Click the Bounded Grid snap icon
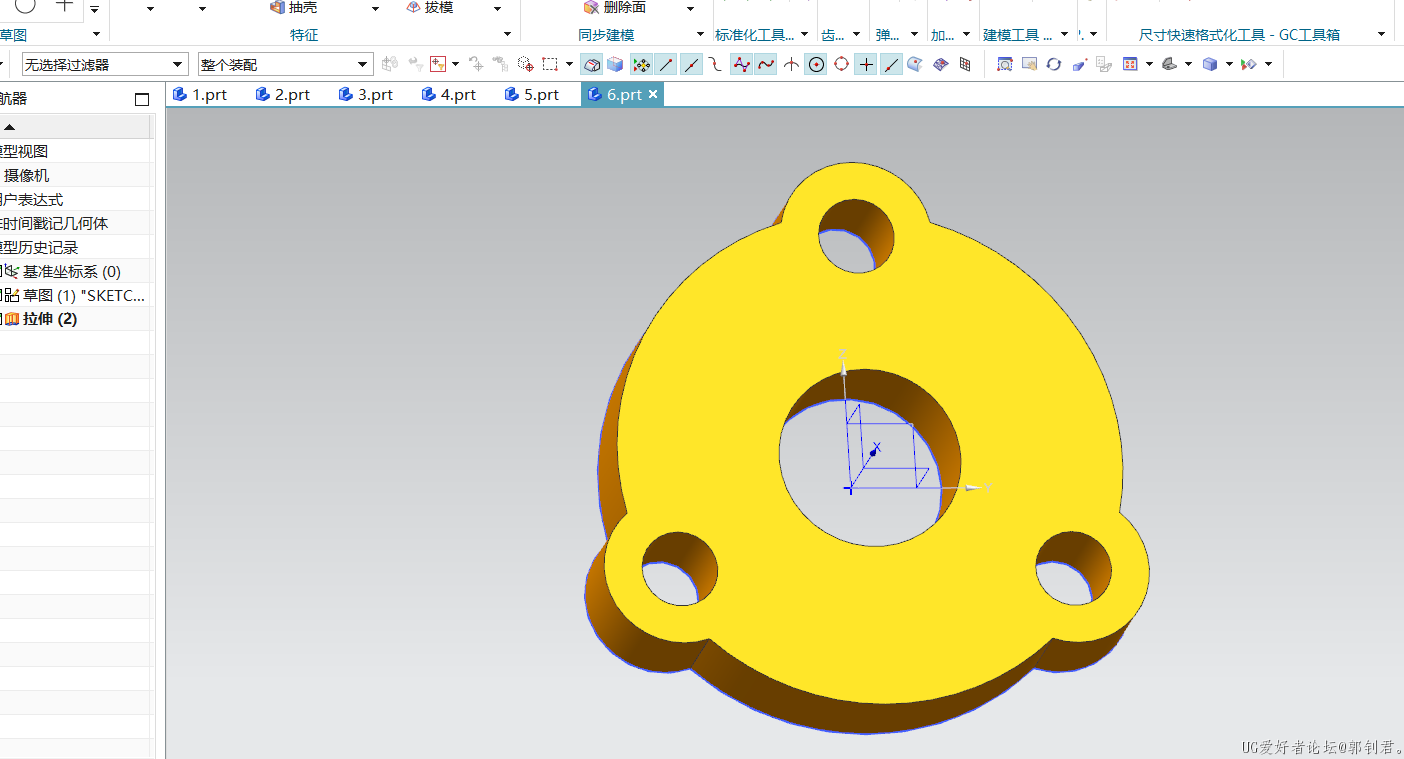The image size is (1404, 759). click(x=940, y=64)
